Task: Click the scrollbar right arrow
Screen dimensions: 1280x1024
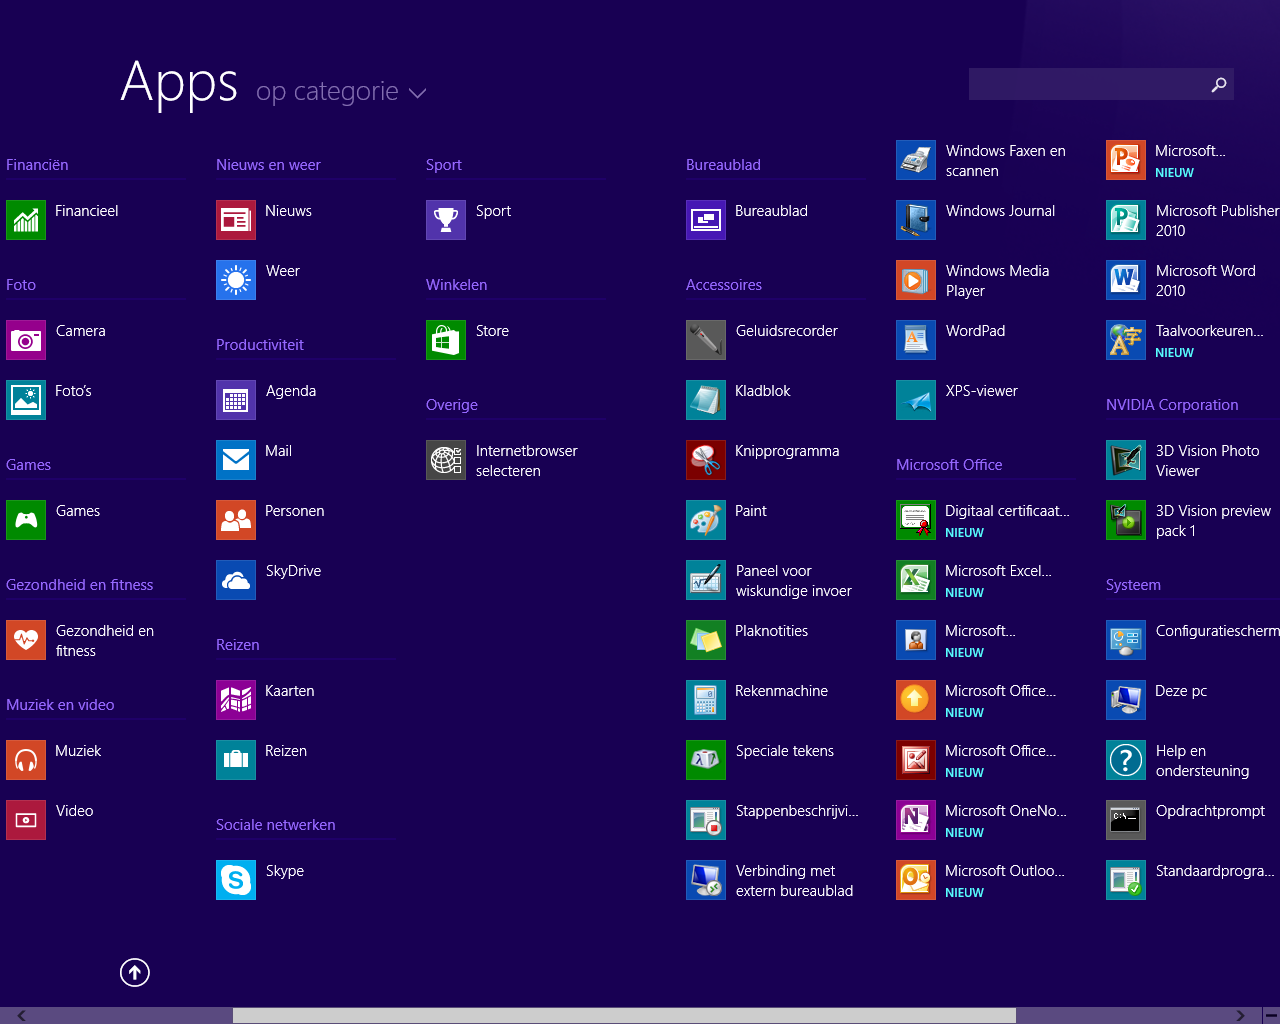Action: (x=1241, y=1016)
